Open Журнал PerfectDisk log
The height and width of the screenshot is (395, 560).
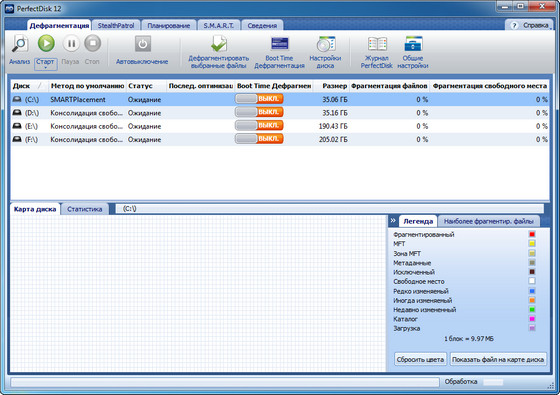pos(377,44)
